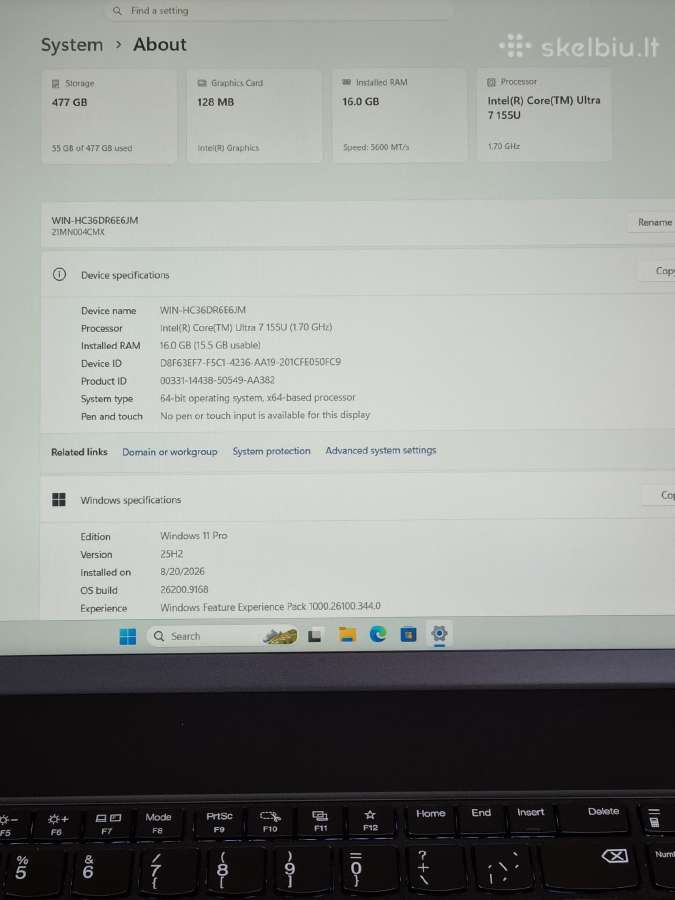
Task: Open the Installed RAM 16.0 GB card
Action: point(399,115)
